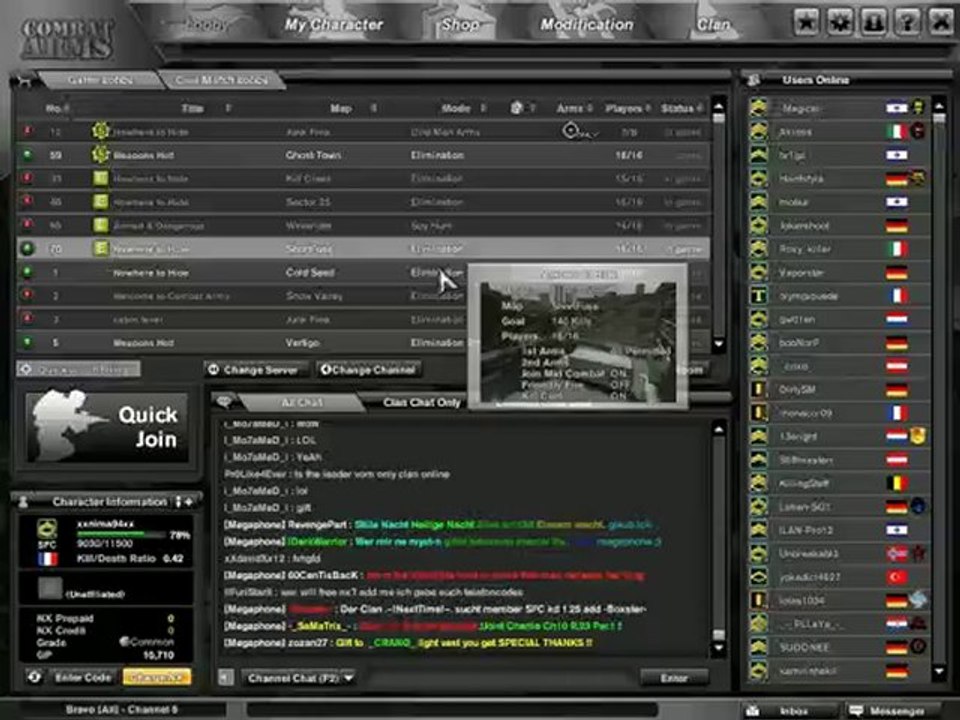
Task: Click the red status dot of room 12
Action: point(28,131)
